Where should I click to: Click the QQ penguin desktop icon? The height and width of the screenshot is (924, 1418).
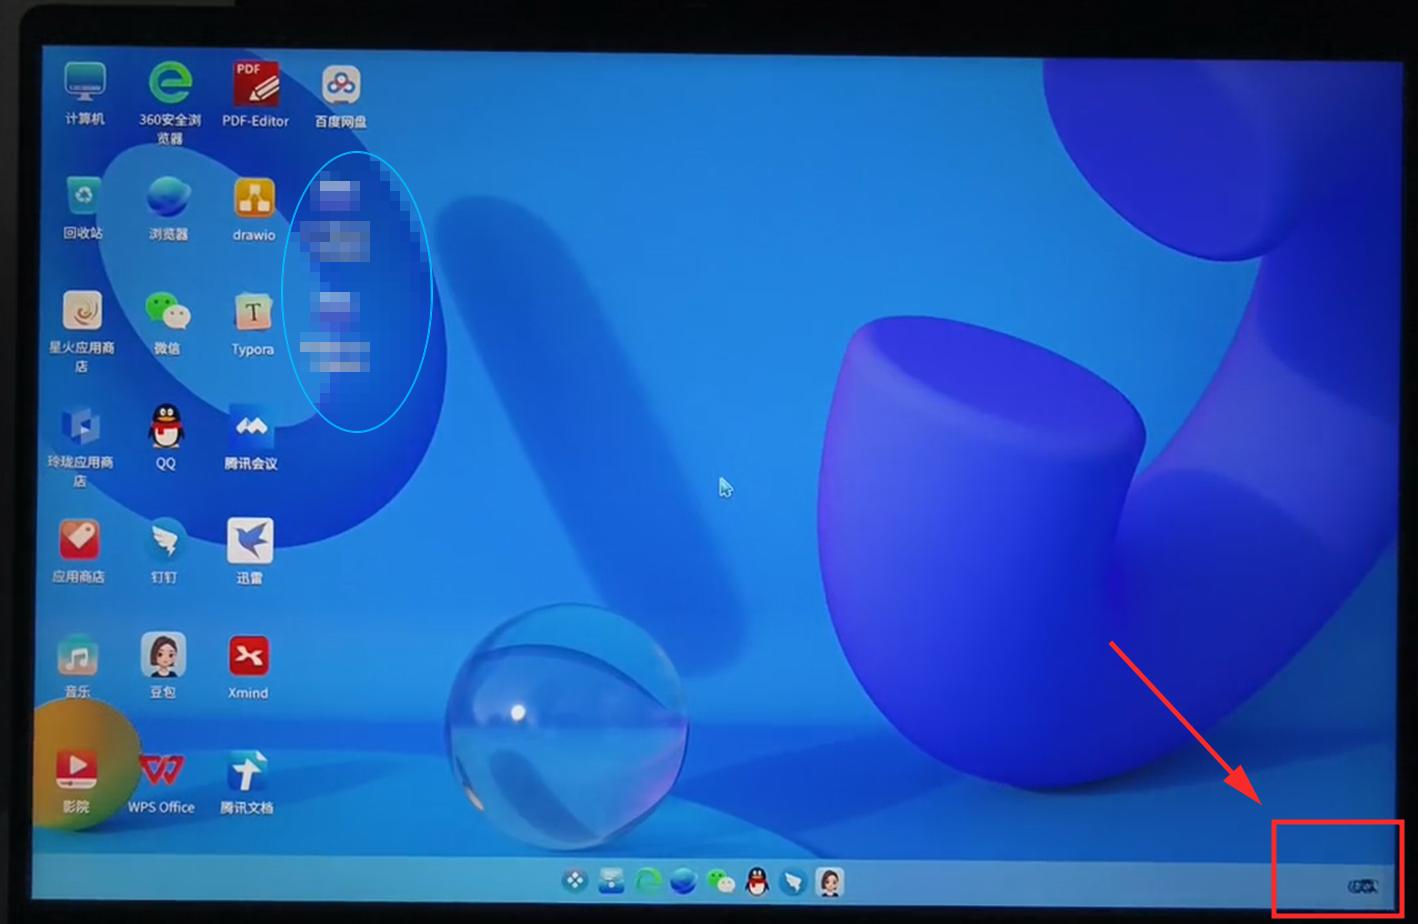tap(166, 427)
